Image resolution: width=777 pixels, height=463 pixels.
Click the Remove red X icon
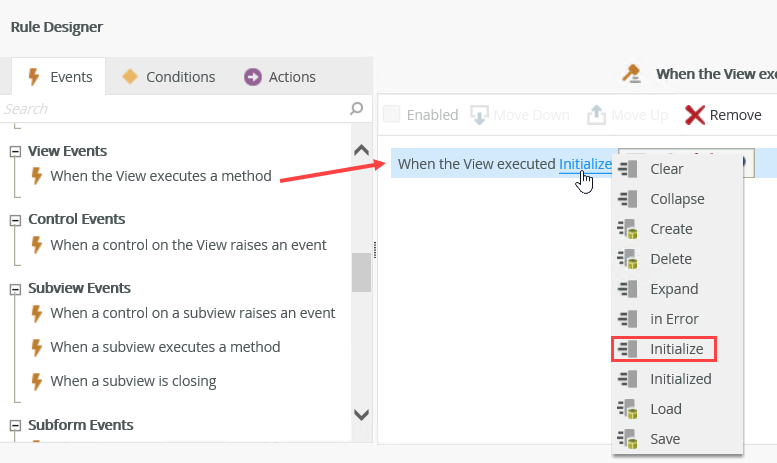695,115
